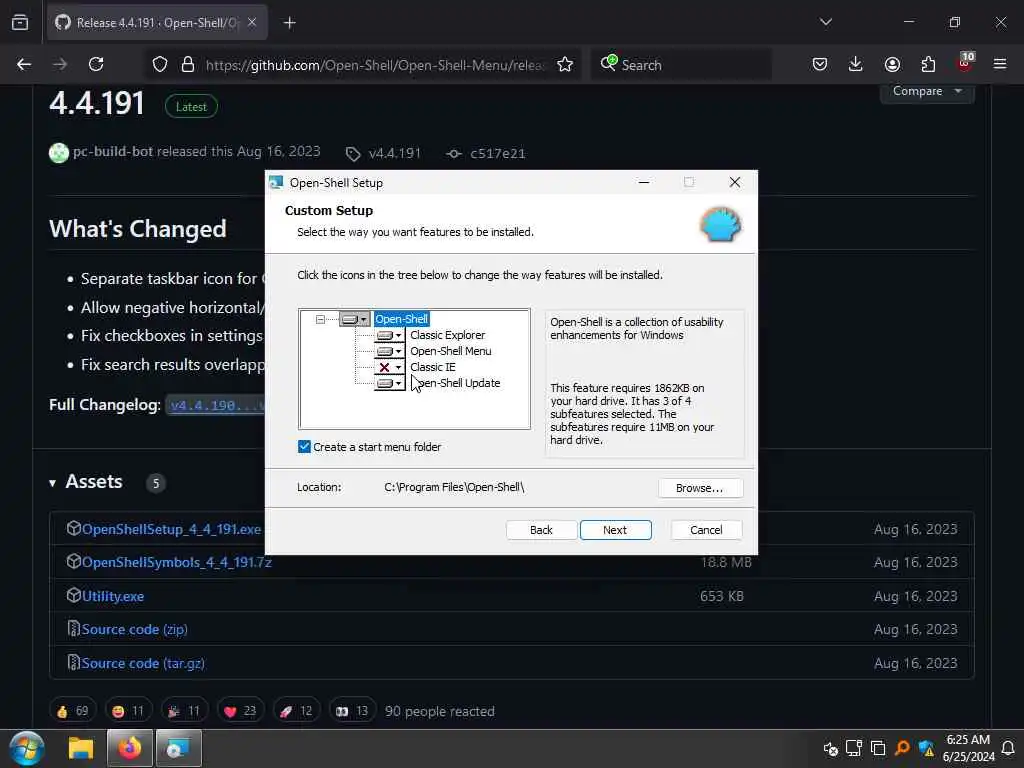1024x768 pixels.
Task: Download Source code (zip)
Action: [x=135, y=630]
